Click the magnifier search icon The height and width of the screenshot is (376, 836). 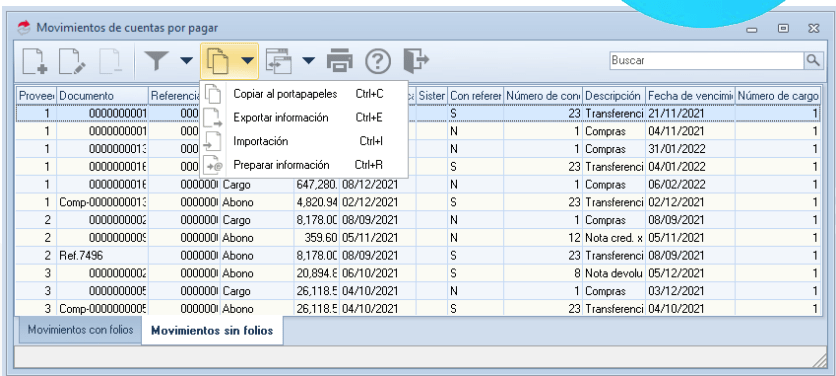[x=813, y=60]
